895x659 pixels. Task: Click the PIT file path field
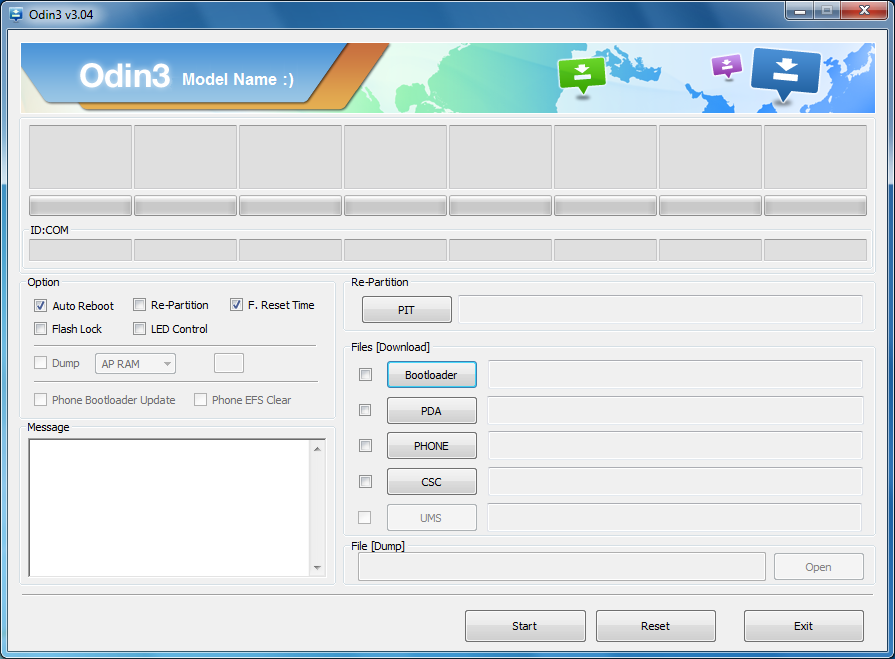point(660,309)
